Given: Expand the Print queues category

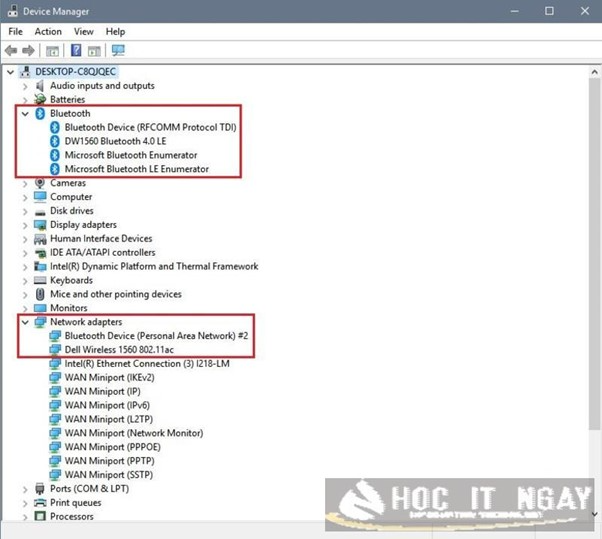Looking at the screenshot, I should pyautogui.click(x=25, y=503).
